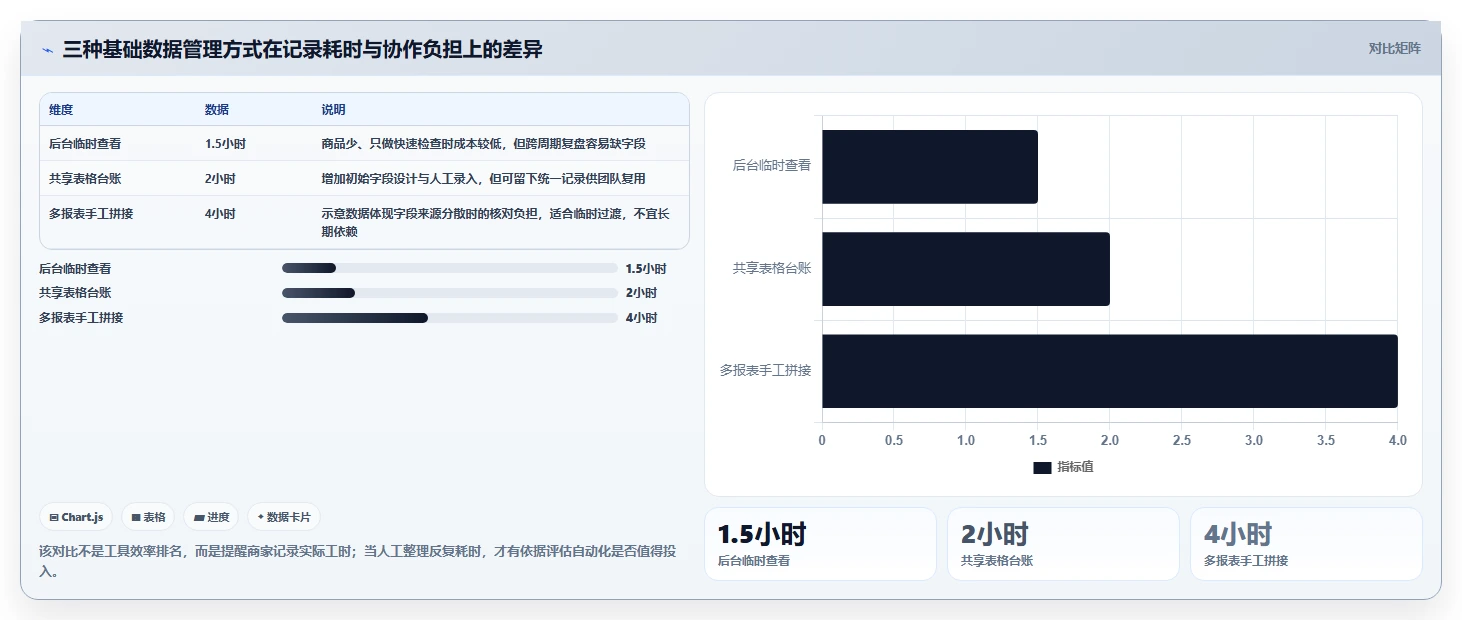The image size is (1462, 620).
Task: Click the 维度 column header
Action: pos(61,110)
